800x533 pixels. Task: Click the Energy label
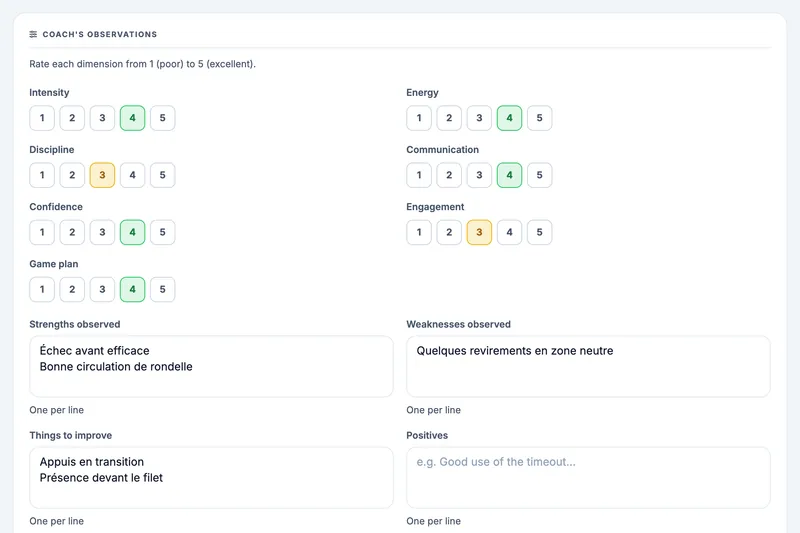(x=422, y=93)
